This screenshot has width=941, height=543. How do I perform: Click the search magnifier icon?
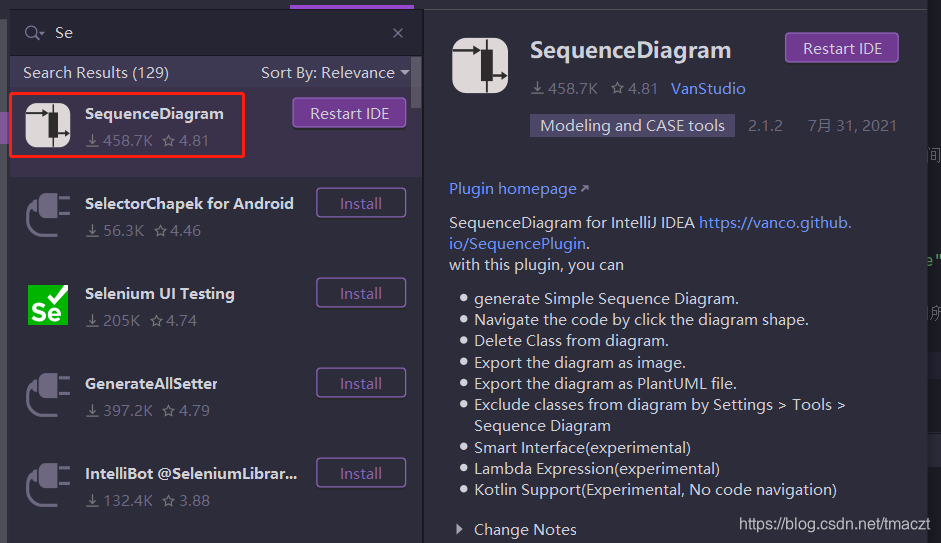(x=32, y=32)
